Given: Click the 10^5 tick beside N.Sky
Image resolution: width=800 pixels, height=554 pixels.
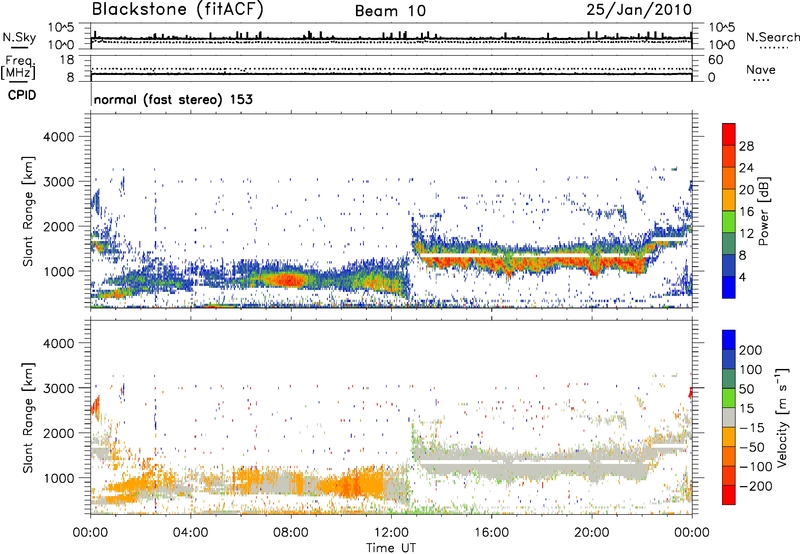Looking at the screenshot, I should point(61,28).
